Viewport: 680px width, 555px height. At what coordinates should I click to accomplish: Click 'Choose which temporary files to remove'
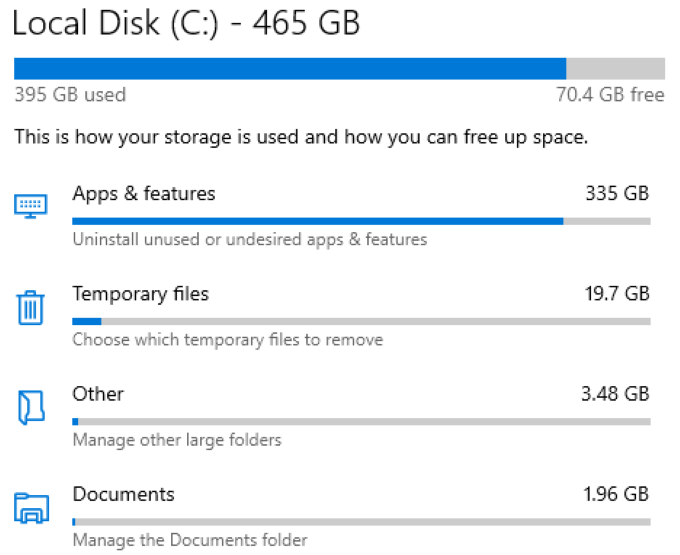(227, 340)
